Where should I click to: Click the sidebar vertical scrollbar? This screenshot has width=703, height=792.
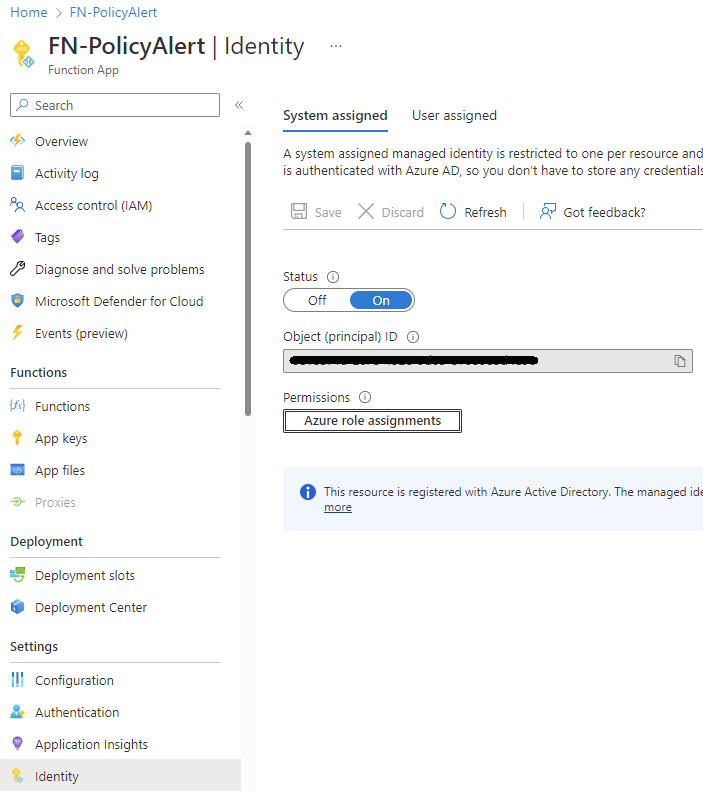point(248,279)
